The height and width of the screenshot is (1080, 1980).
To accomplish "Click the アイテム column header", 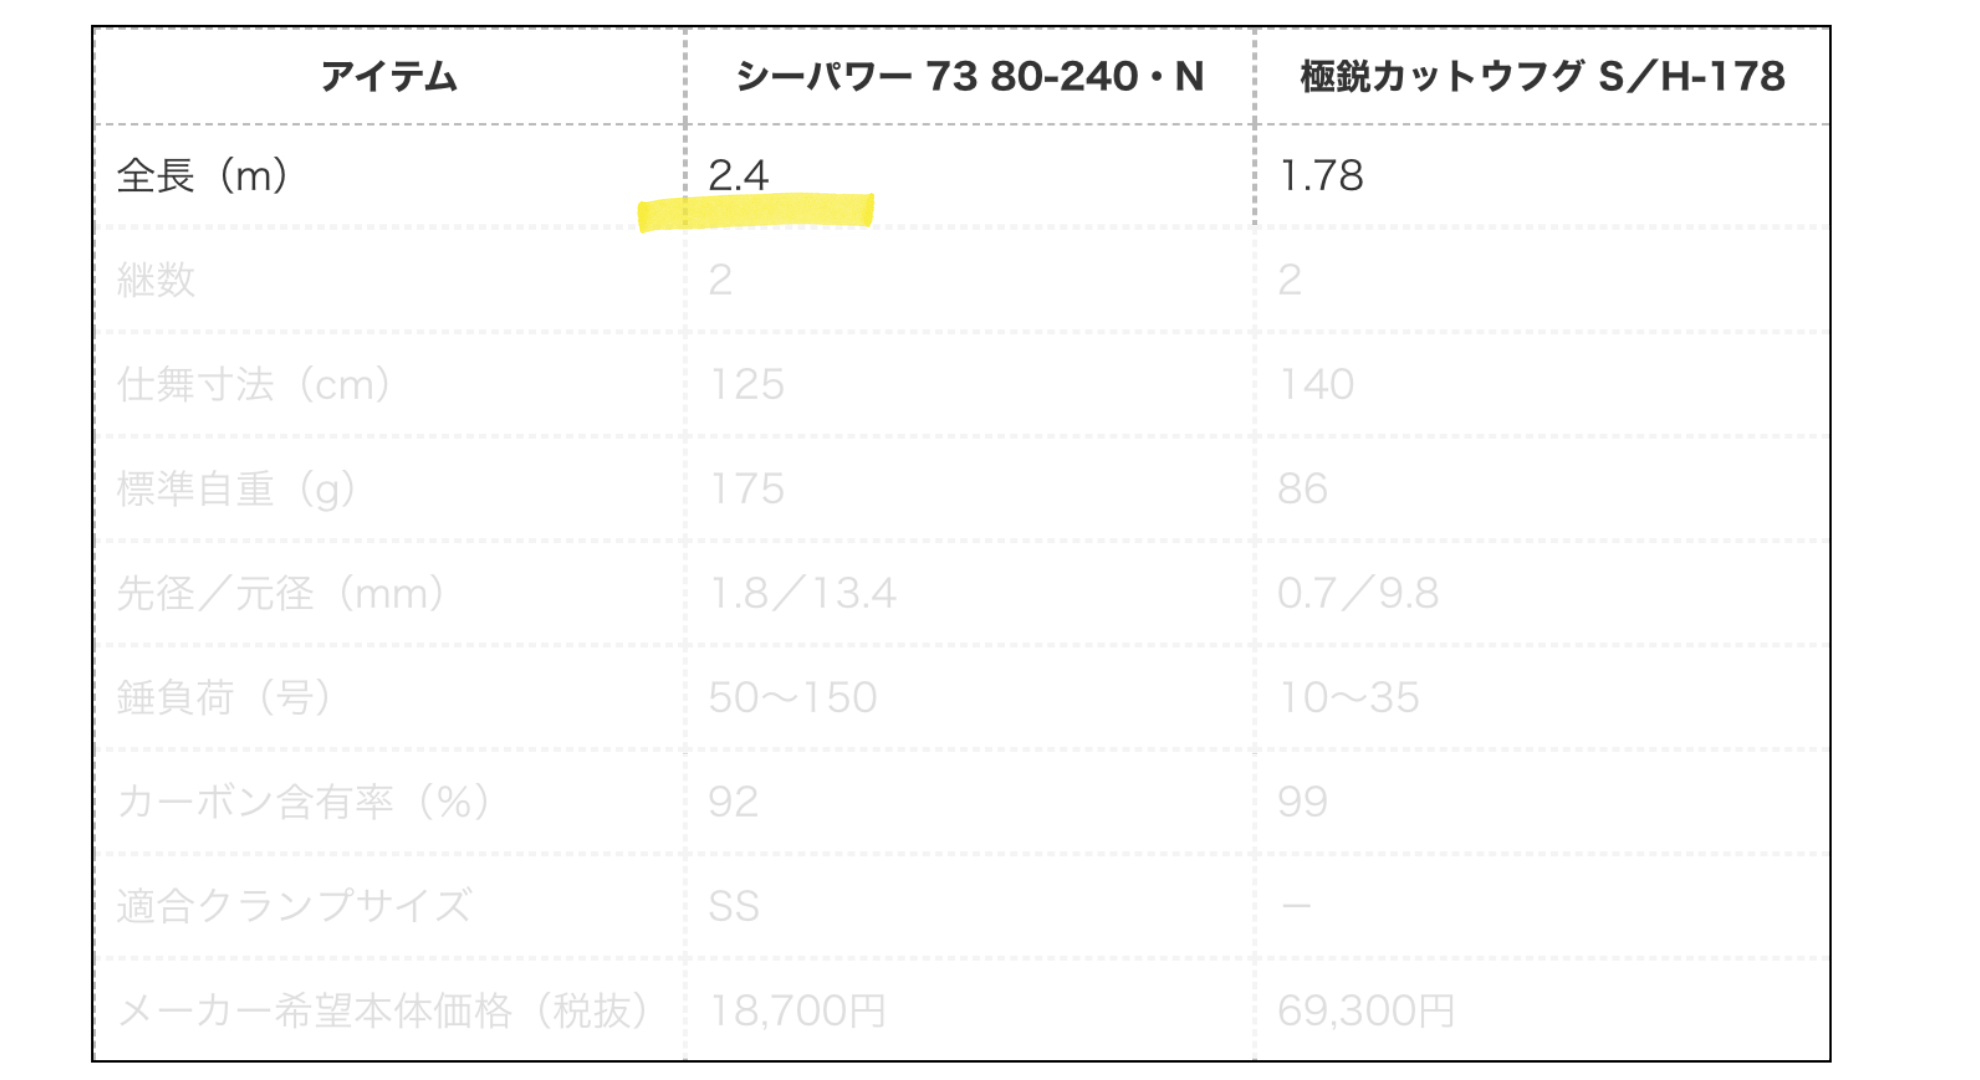I will [x=389, y=77].
